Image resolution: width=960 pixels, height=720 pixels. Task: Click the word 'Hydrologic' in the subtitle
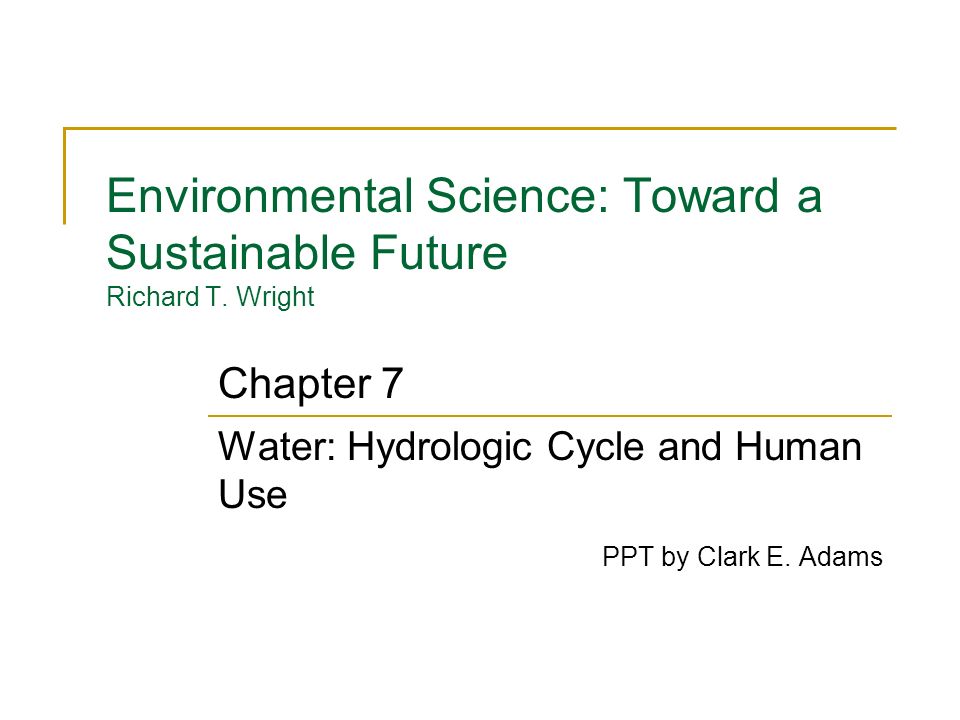click(x=439, y=448)
